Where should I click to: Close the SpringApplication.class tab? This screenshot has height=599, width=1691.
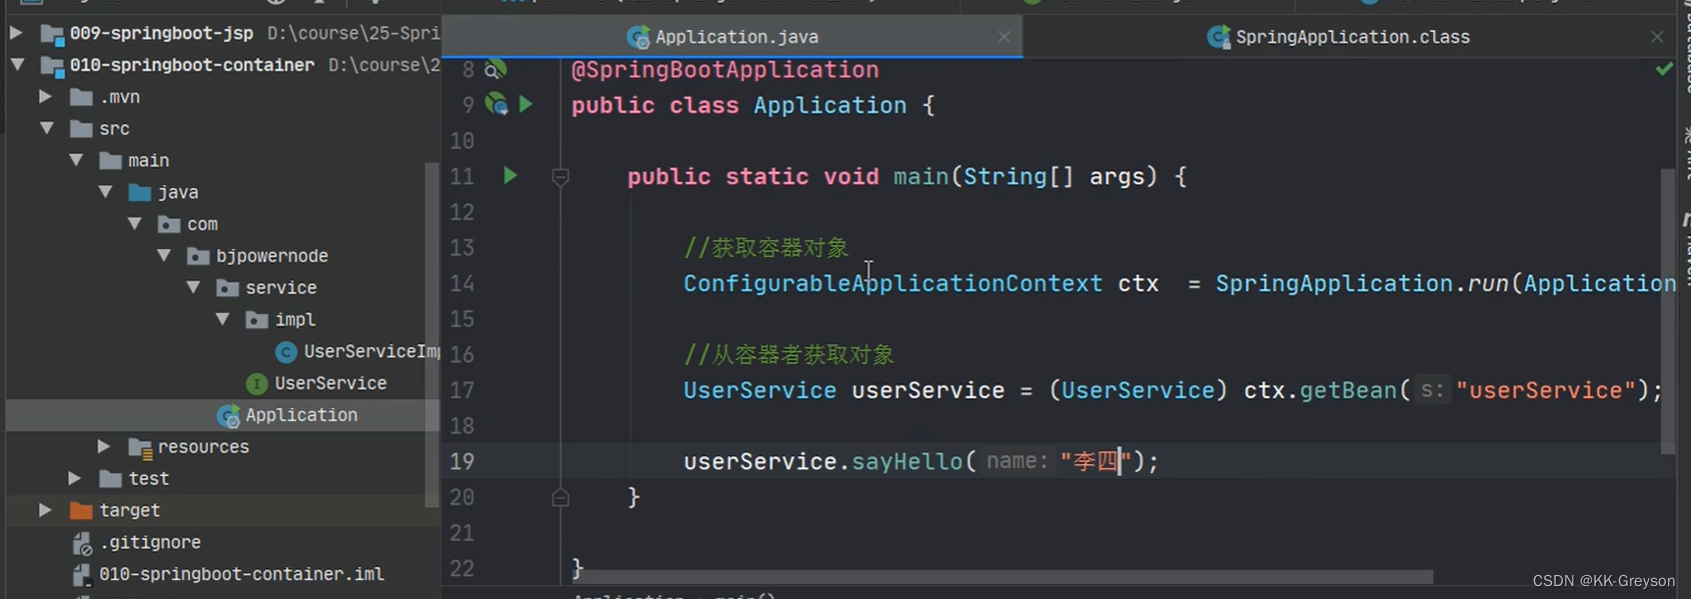click(1657, 37)
